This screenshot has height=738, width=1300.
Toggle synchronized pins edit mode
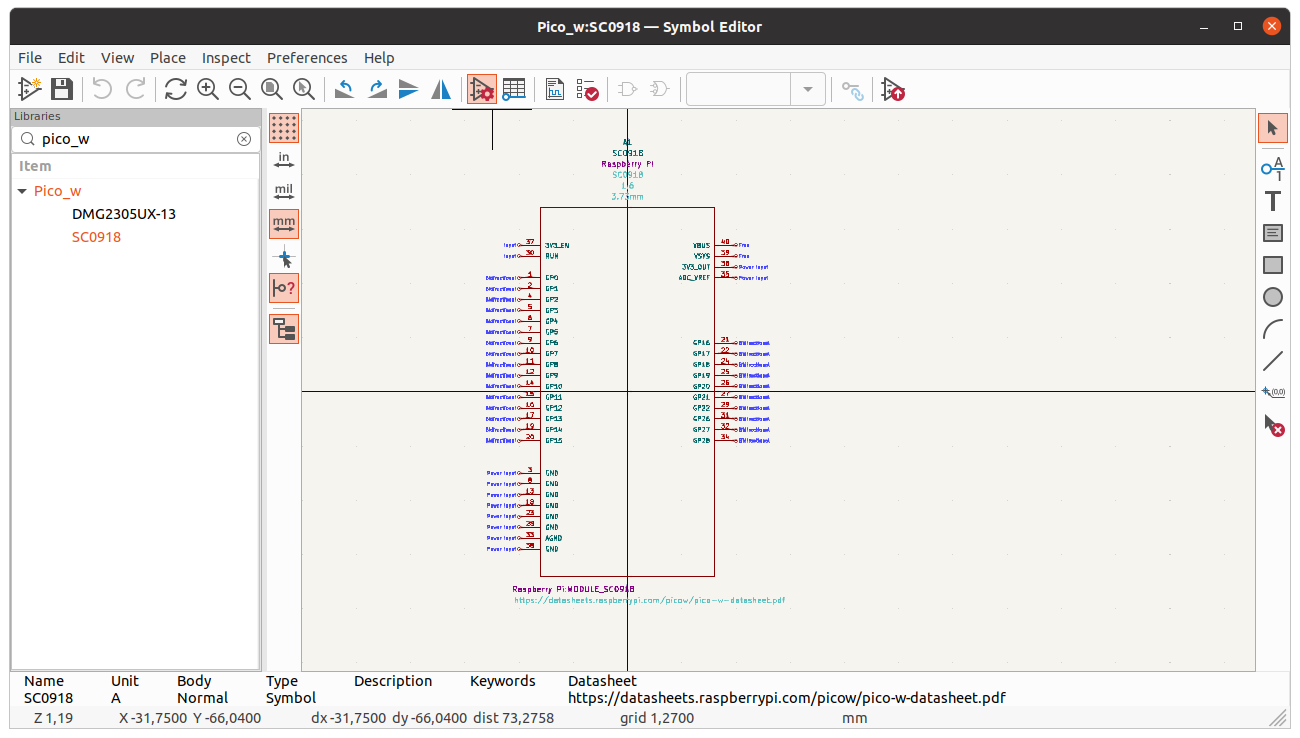click(852, 89)
